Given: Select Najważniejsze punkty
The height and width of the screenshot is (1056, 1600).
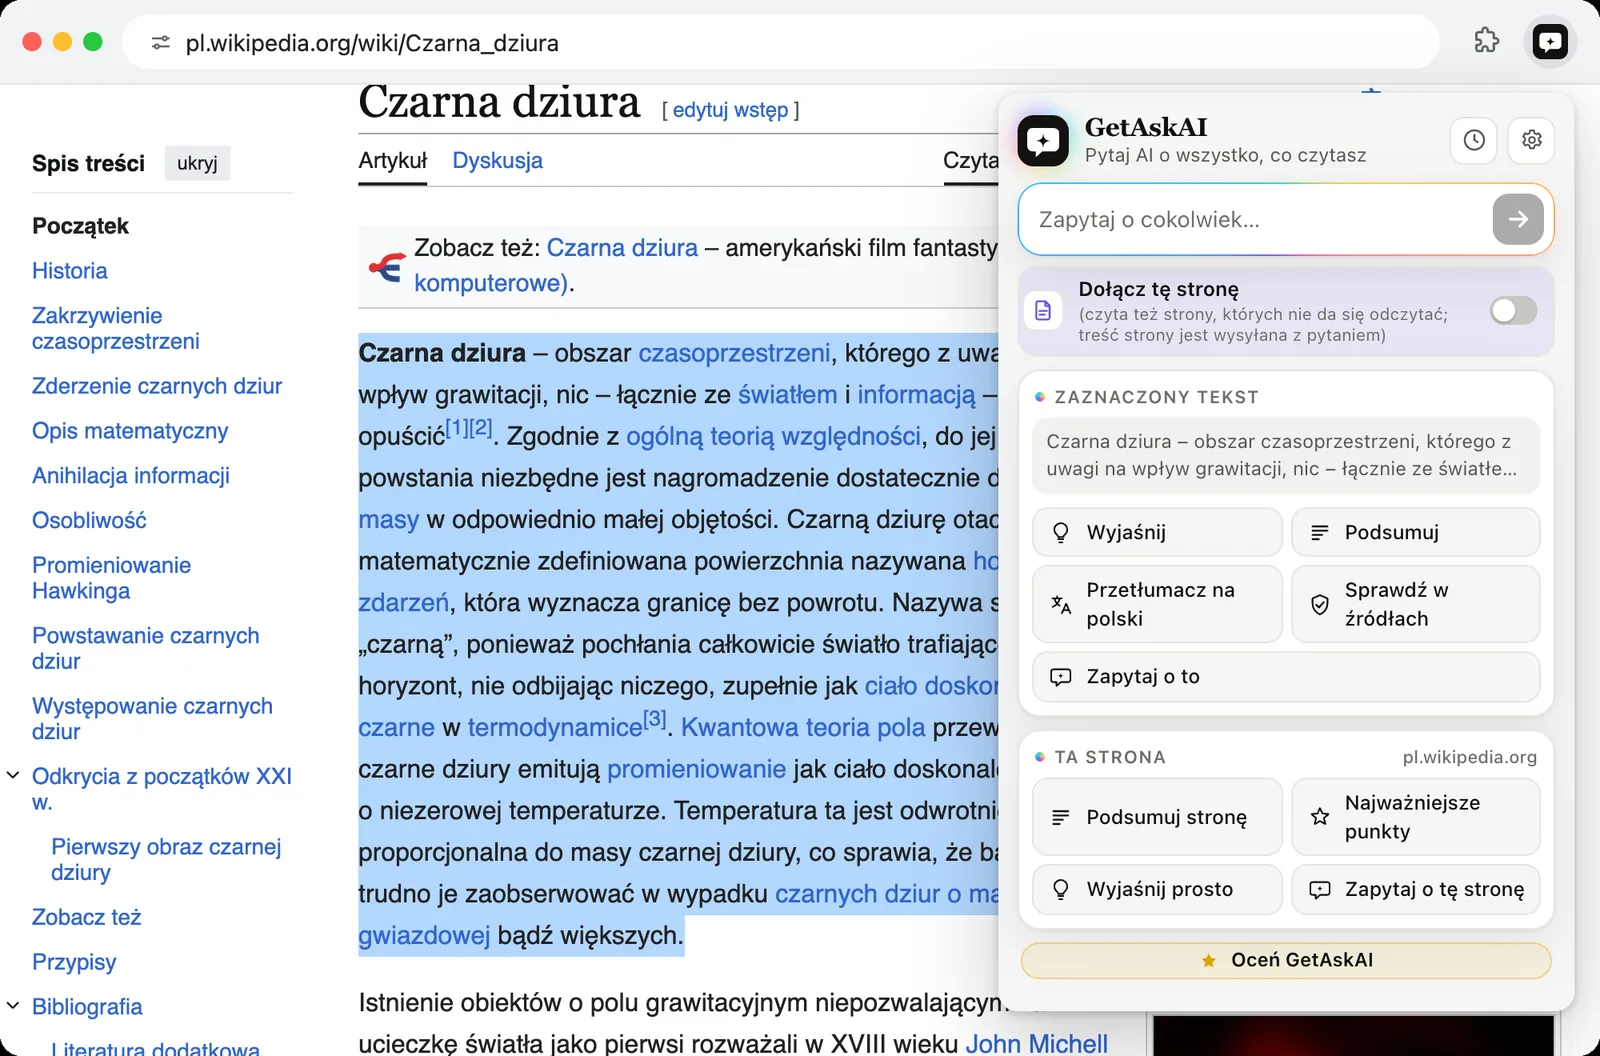Looking at the screenshot, I should pyautogui.click(x=1415, y=817).
